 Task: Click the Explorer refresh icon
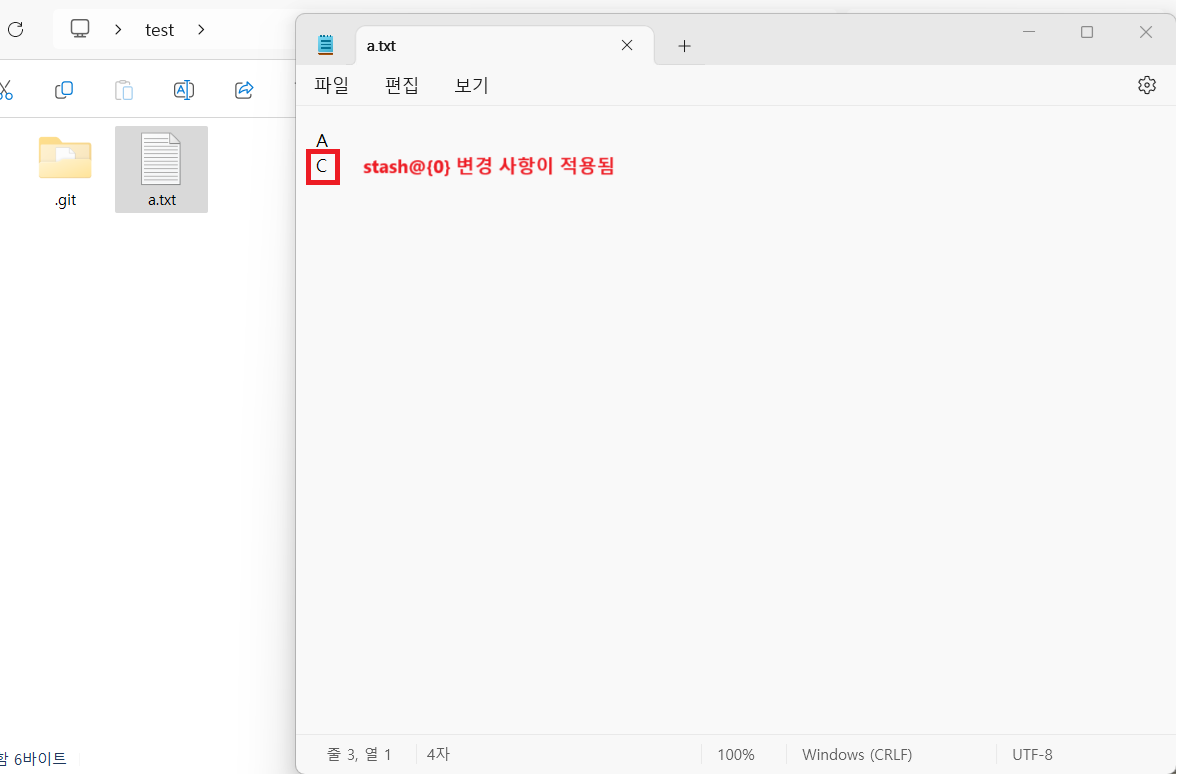coord(16,29)
